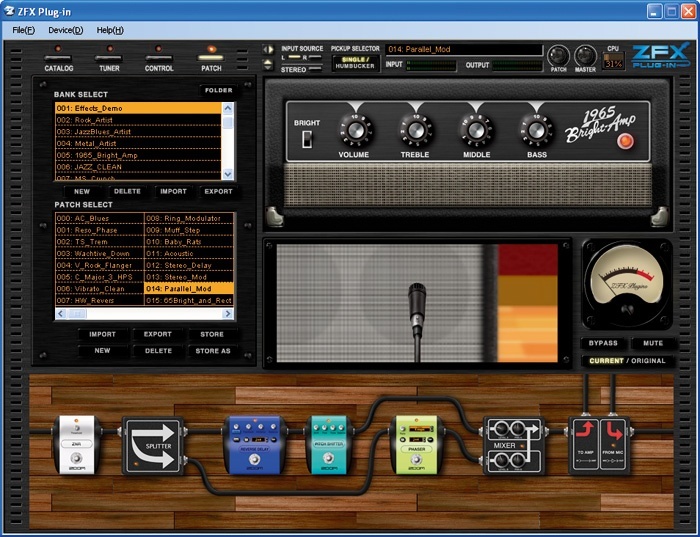700x537 pixels.
Task: Click the Splitter pedal on the pedalboard
Action: coord(153,446)
